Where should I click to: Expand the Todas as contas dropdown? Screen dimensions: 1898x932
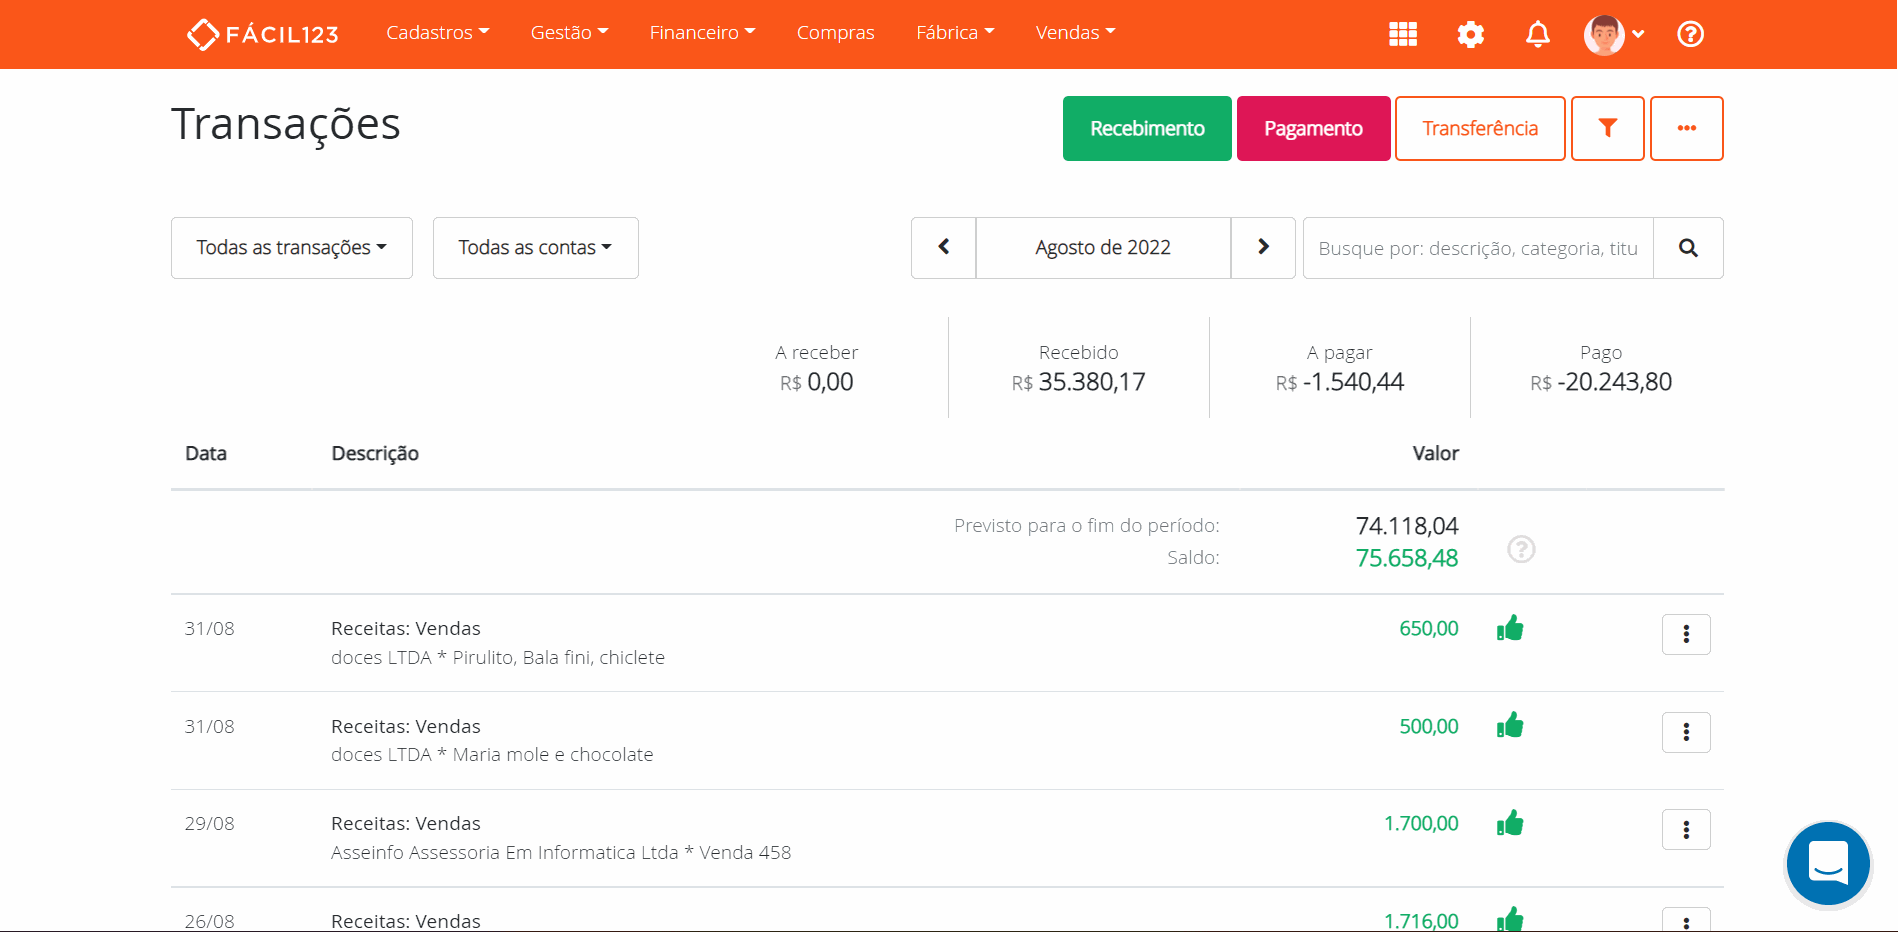pos(535,248)
